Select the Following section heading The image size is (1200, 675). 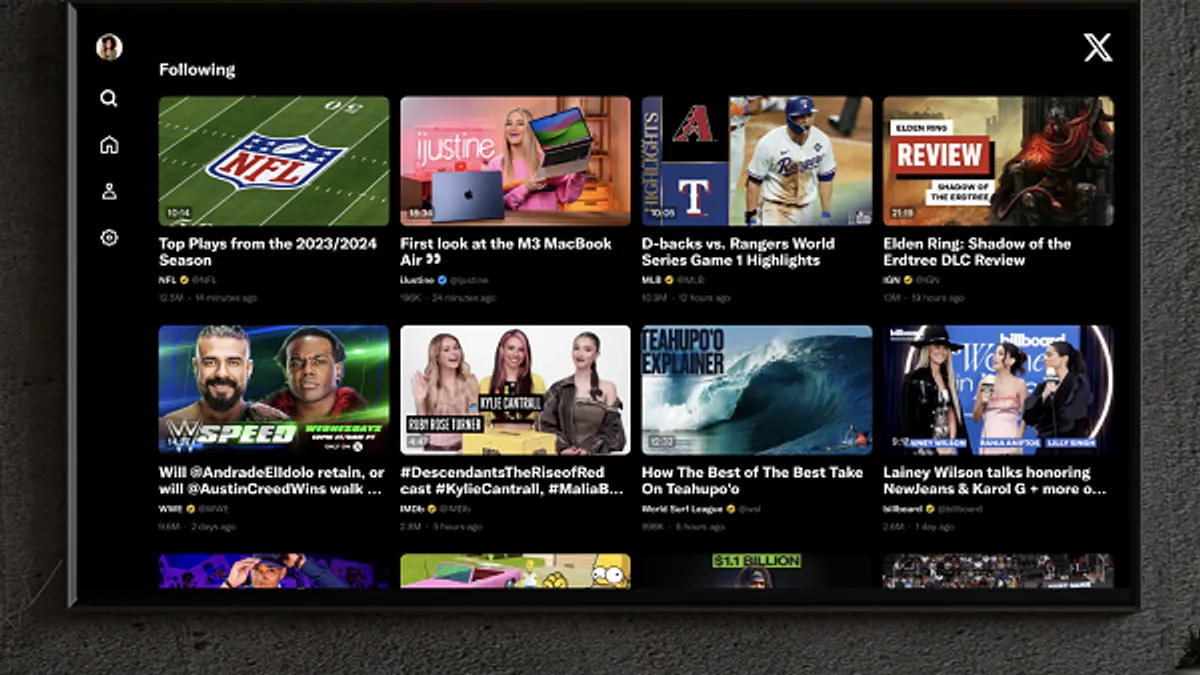[197, 69]
